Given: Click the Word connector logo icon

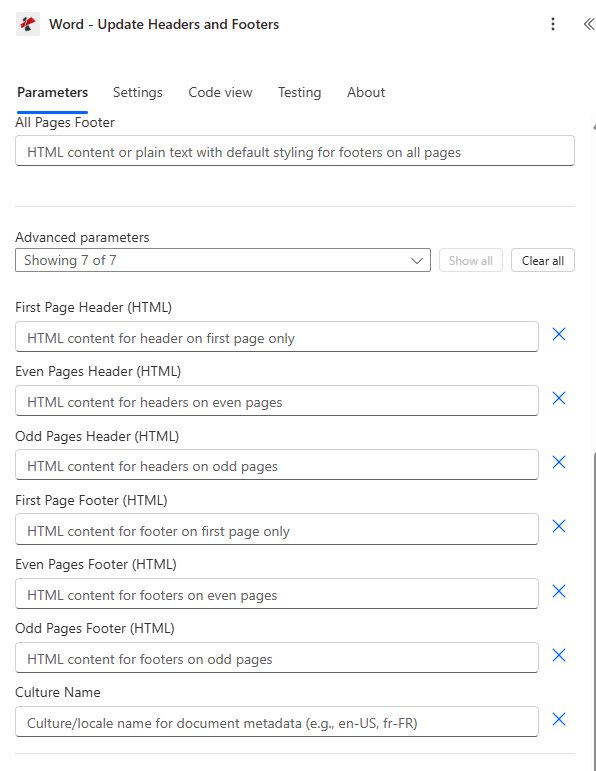Looking at the screenshot, I should coord(28,24).
